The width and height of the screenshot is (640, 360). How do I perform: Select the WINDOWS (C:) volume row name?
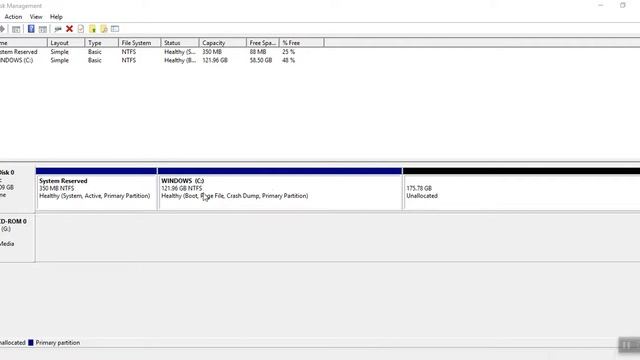(16, 60)
